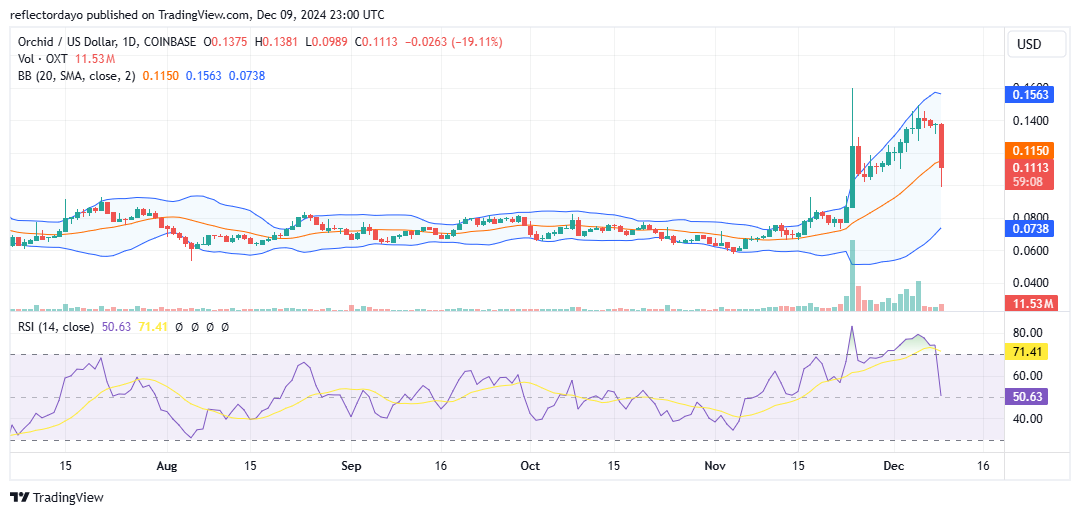The width and height of the screenshot is (1080, 515).
Task: Click the countdown timer 59:08 label
Action: point(1028,183)
